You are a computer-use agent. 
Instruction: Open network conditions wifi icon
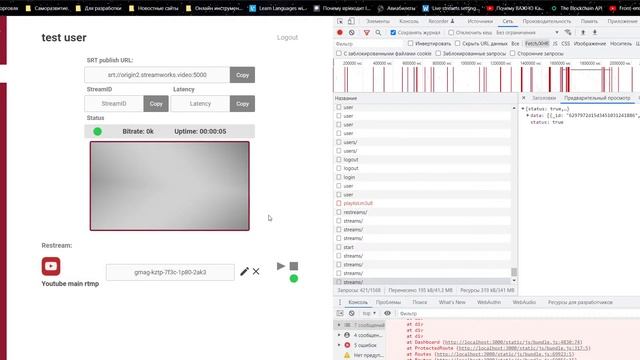click(x=568, y=32)
